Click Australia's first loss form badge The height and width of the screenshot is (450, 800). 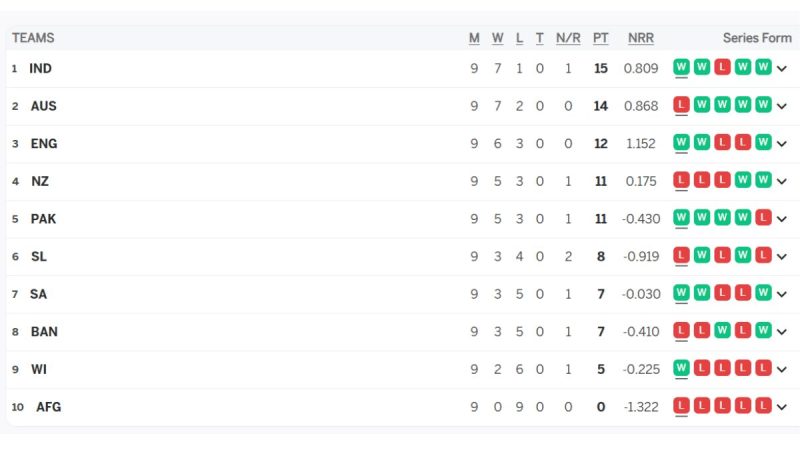[x=681, y=105]
